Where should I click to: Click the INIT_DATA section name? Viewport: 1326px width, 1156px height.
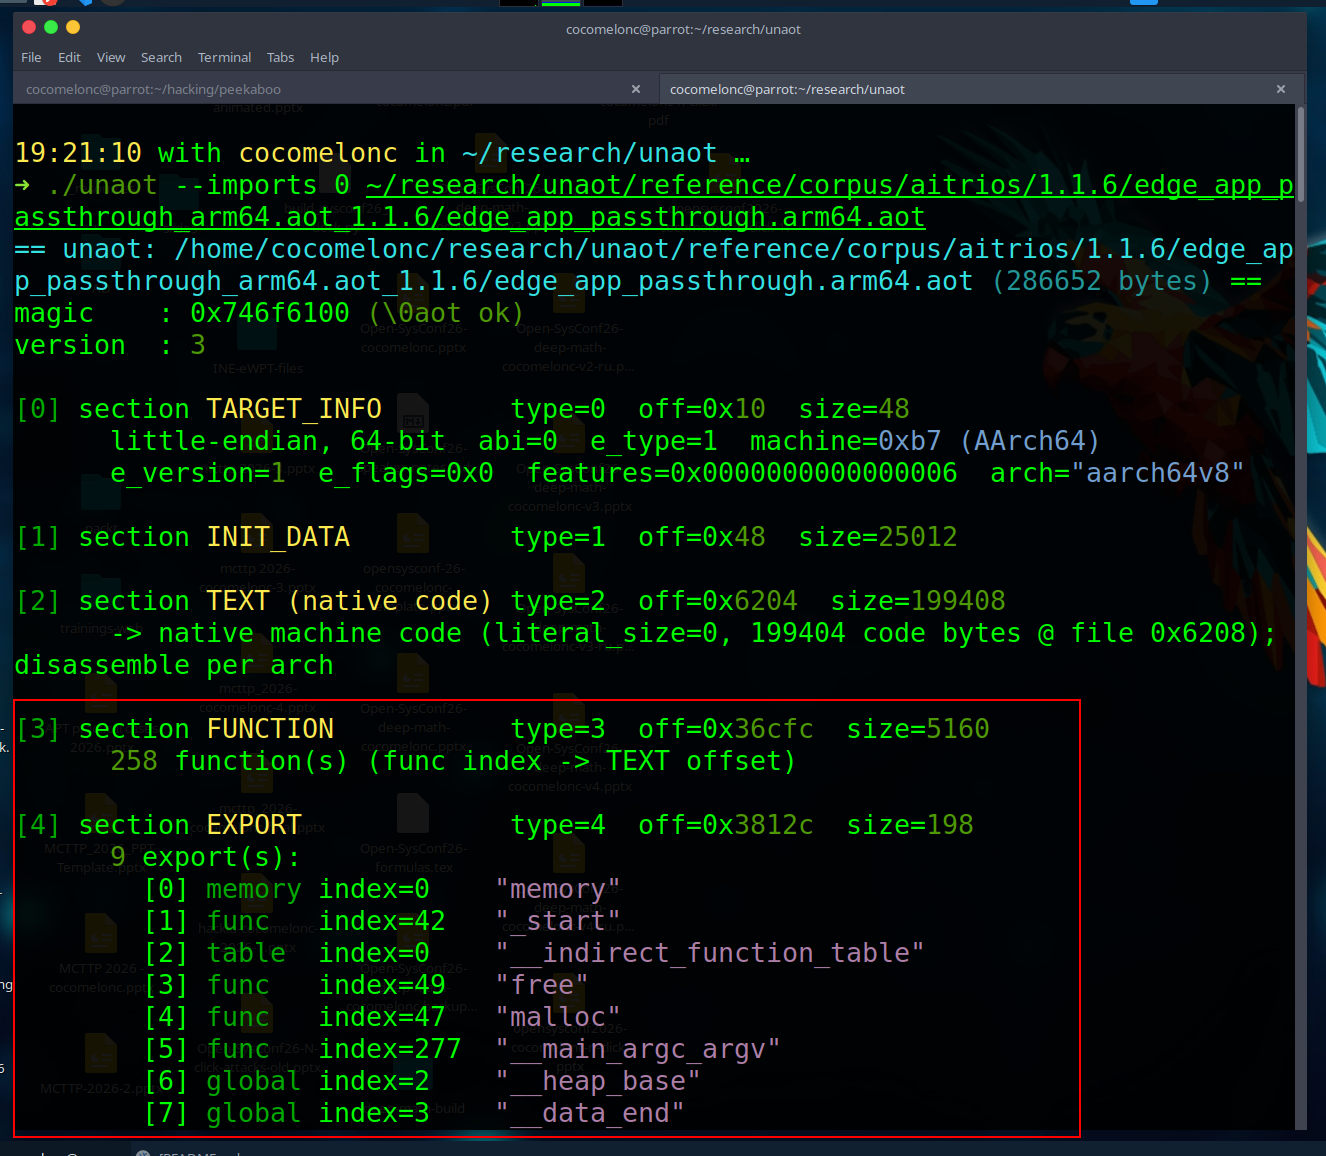278,537
